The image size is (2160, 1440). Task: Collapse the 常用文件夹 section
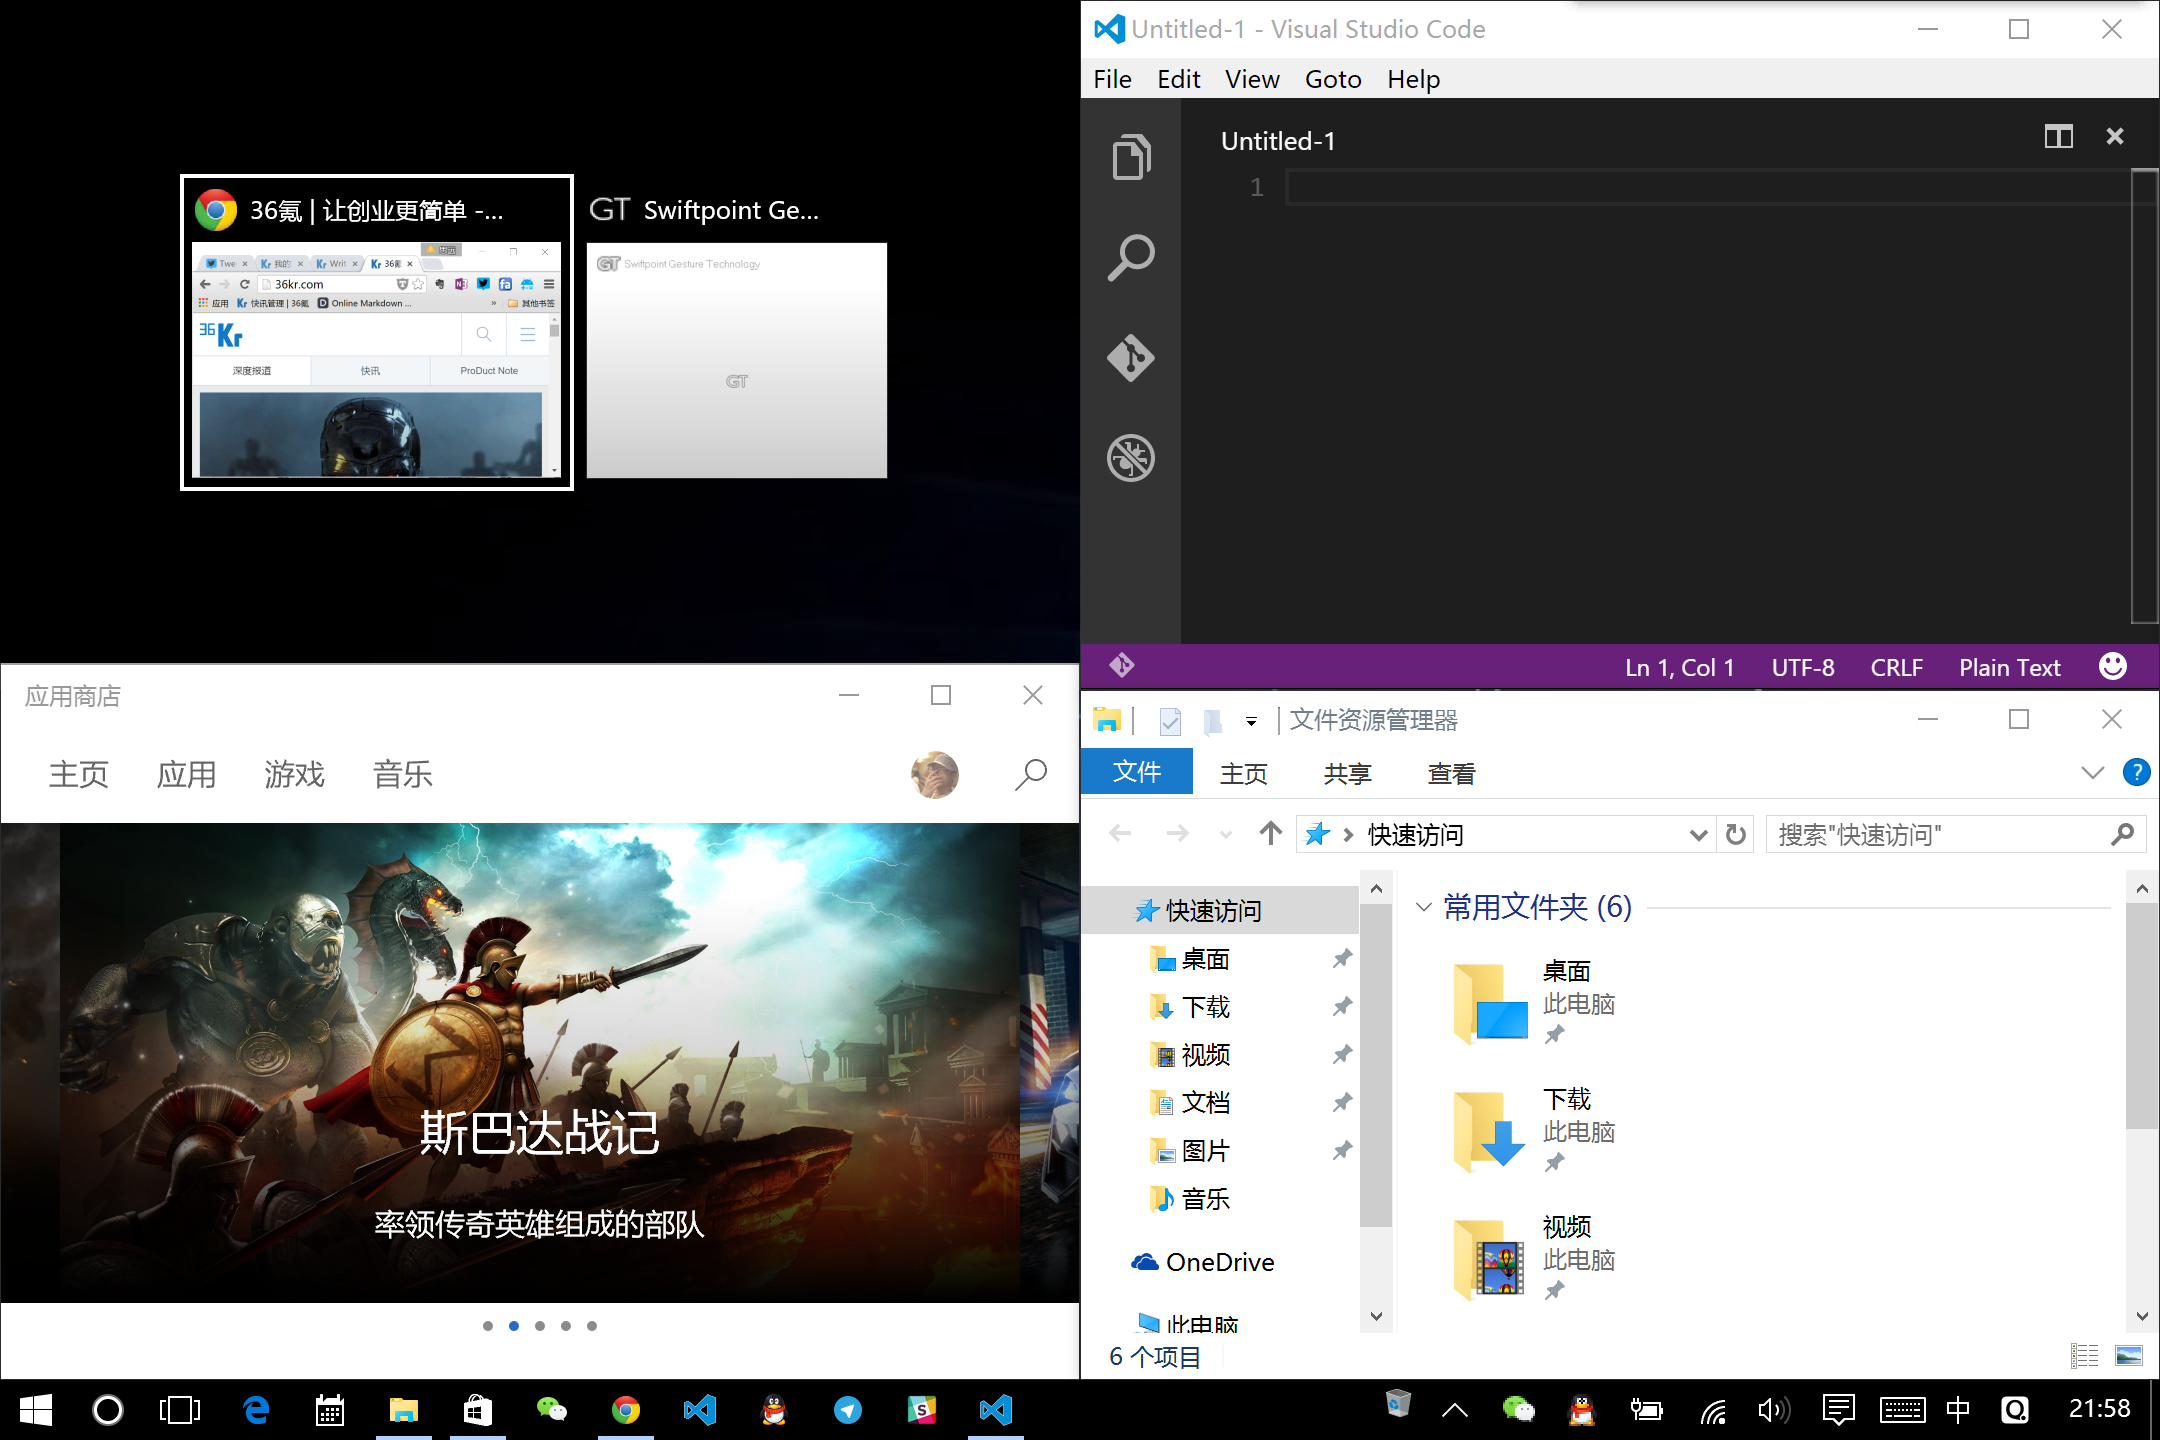[1424, 907]
